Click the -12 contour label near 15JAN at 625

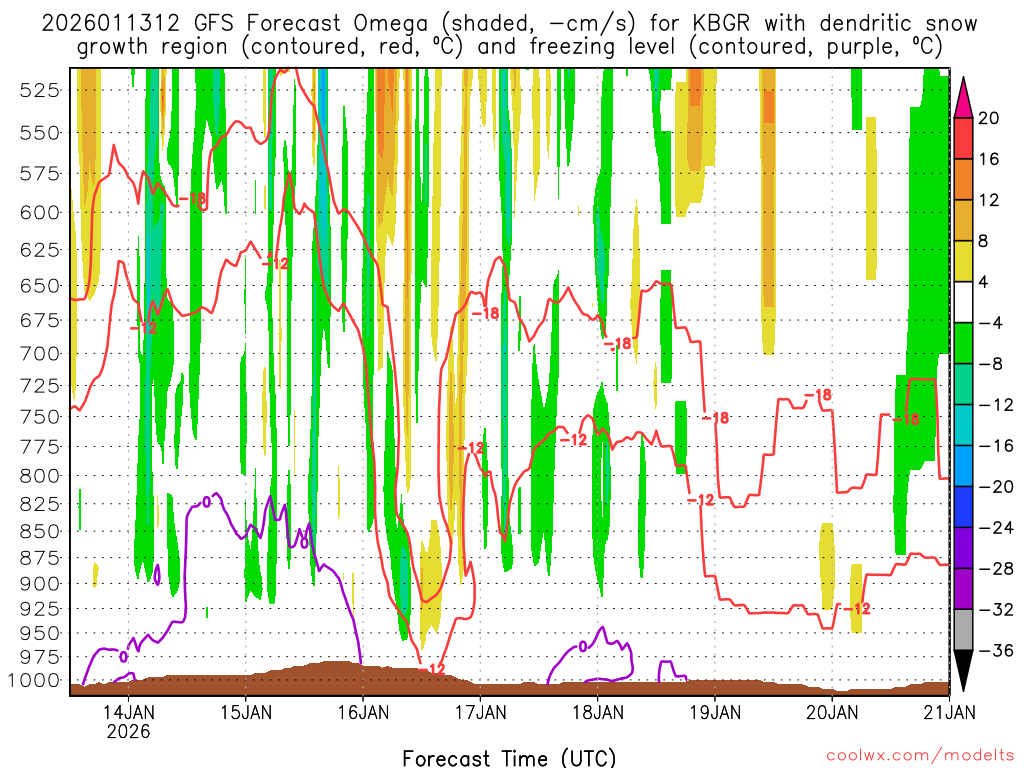point(275,264)
